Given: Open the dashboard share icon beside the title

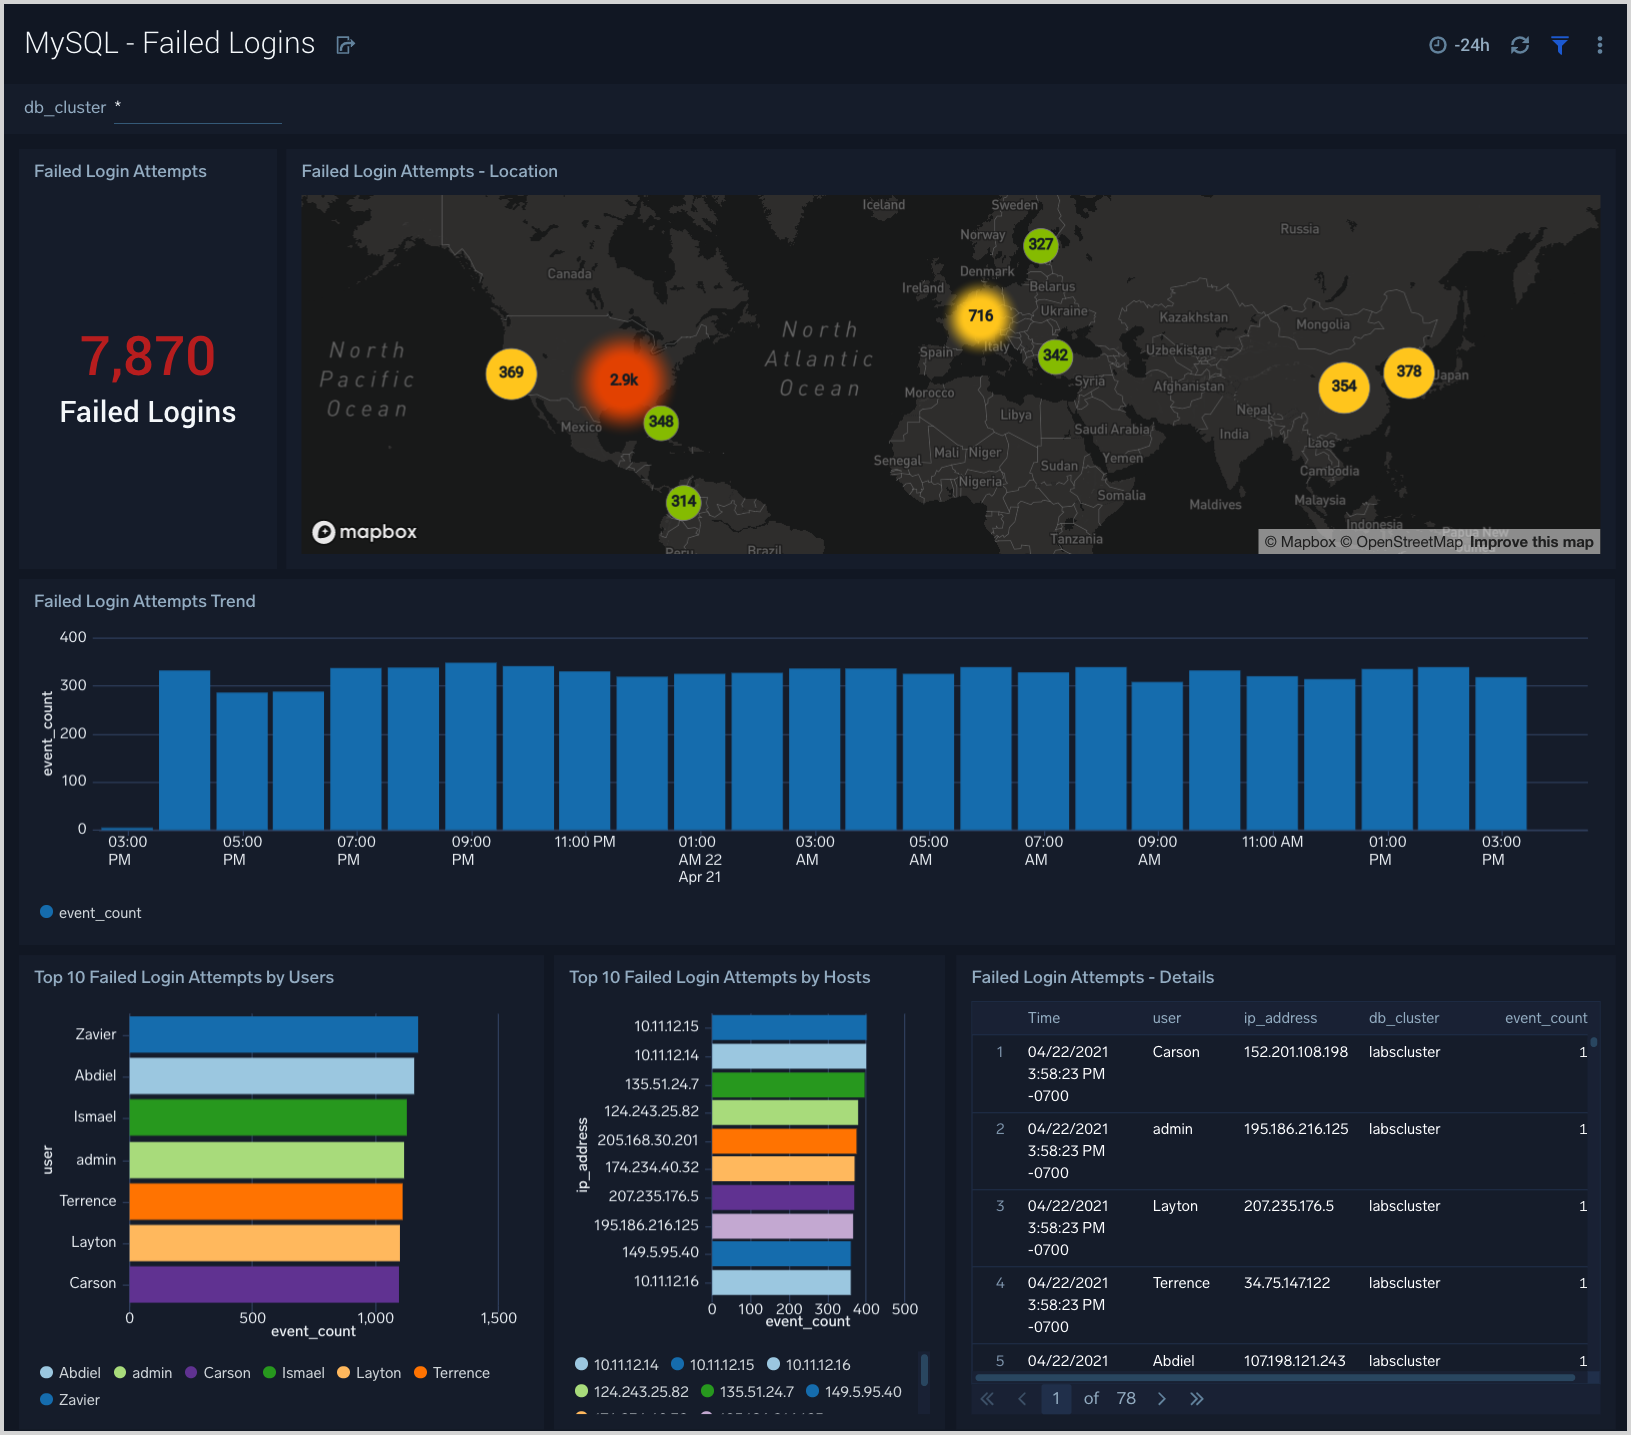Looking at the screenshot, I should (345, 44).
